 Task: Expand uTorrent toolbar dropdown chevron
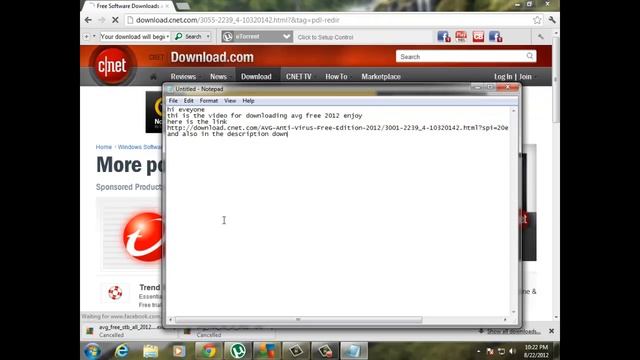click(x=287, y=37)
